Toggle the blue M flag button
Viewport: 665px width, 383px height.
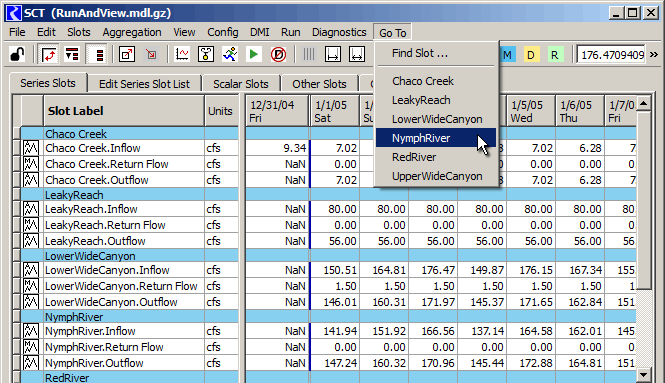(x=507, y=55)
